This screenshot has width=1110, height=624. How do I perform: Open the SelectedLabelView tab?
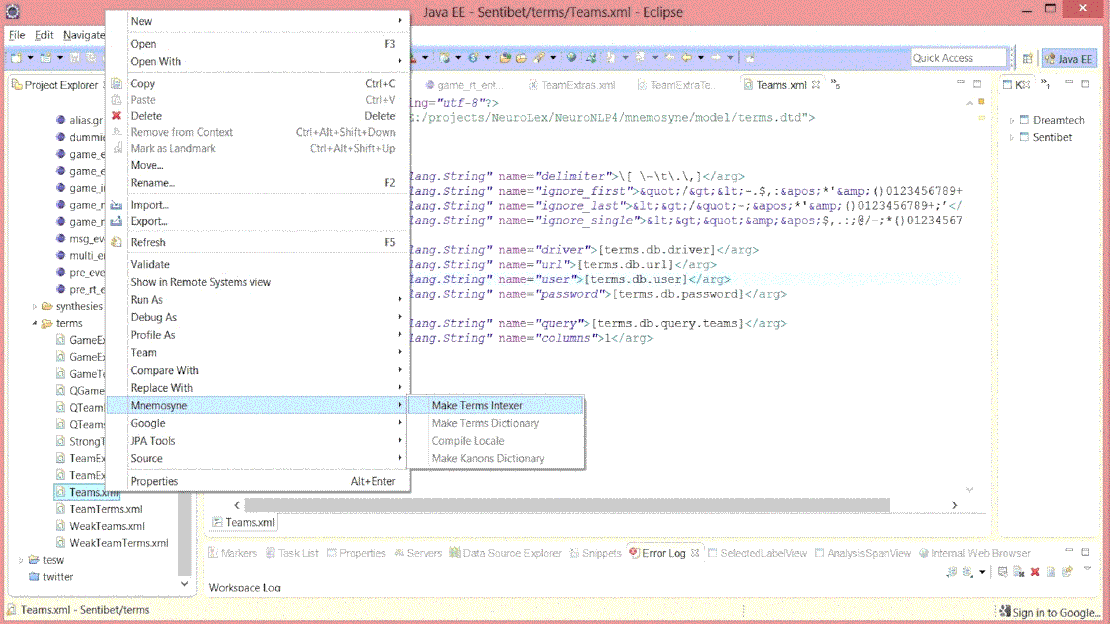[x=757, y=553]
